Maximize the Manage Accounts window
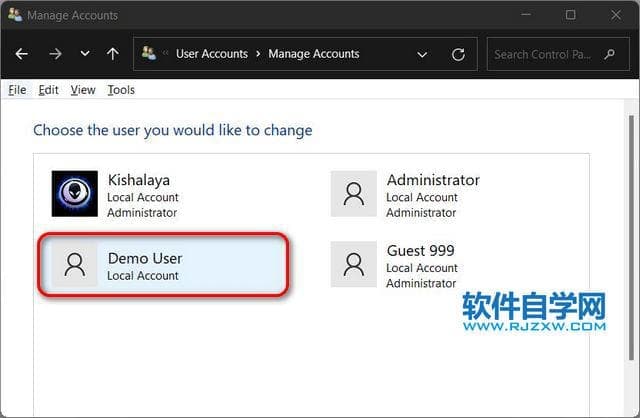 [x=570, y=15]
